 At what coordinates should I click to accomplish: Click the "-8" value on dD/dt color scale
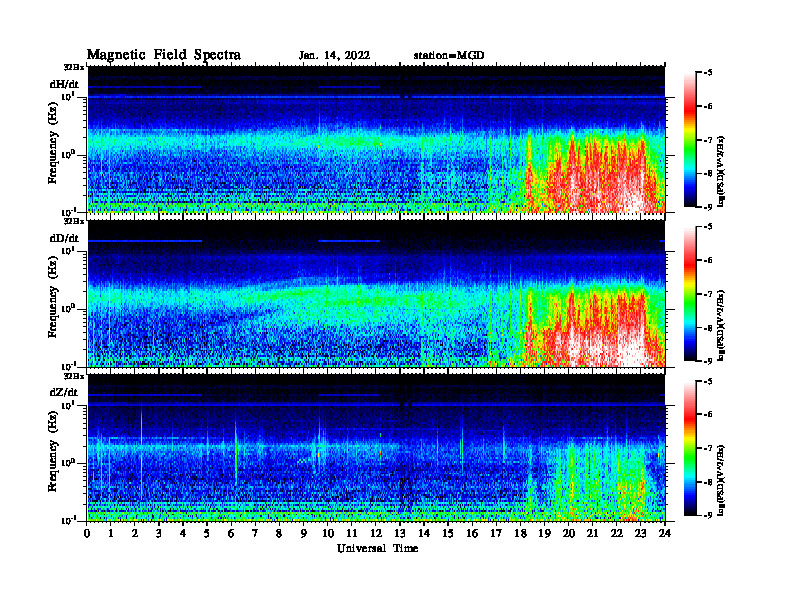point(708,328)
